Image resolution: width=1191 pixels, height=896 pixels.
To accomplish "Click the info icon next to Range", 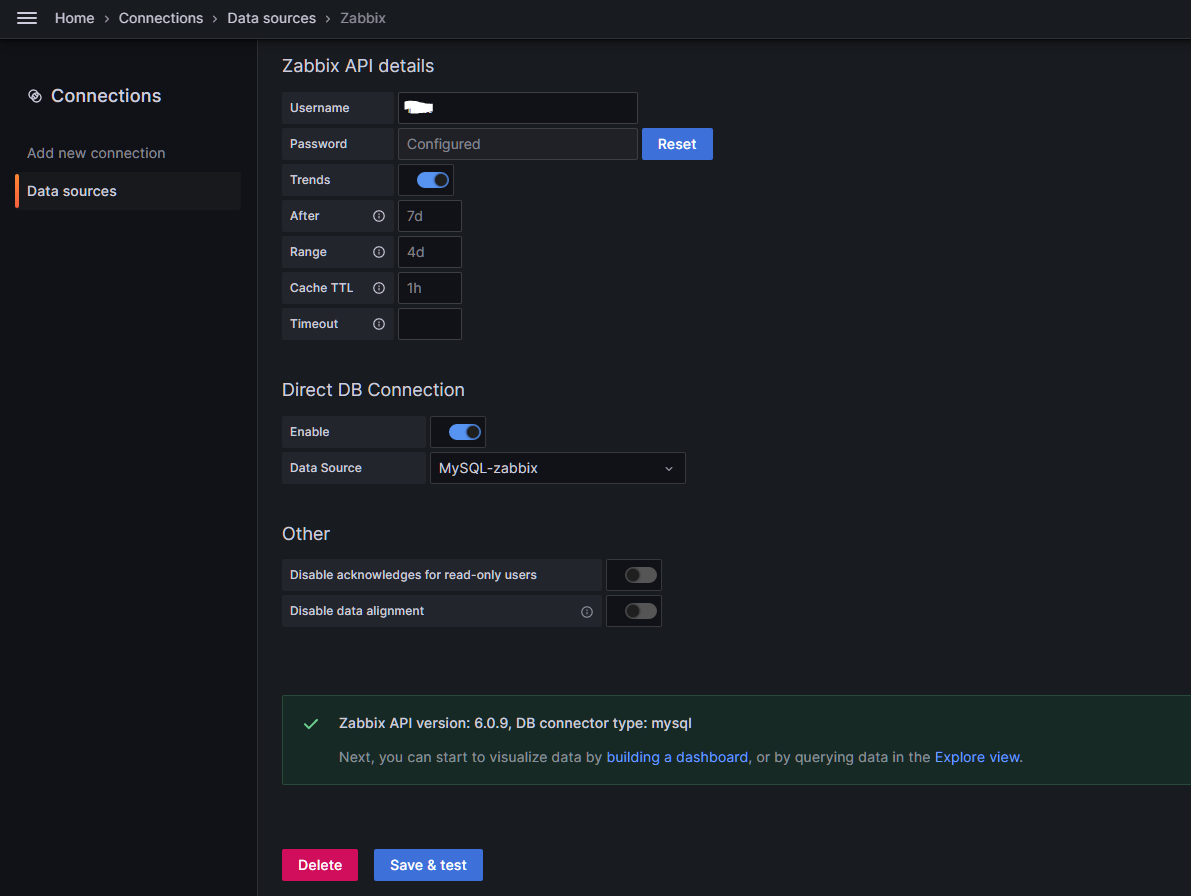I will [x=379, y=252].
